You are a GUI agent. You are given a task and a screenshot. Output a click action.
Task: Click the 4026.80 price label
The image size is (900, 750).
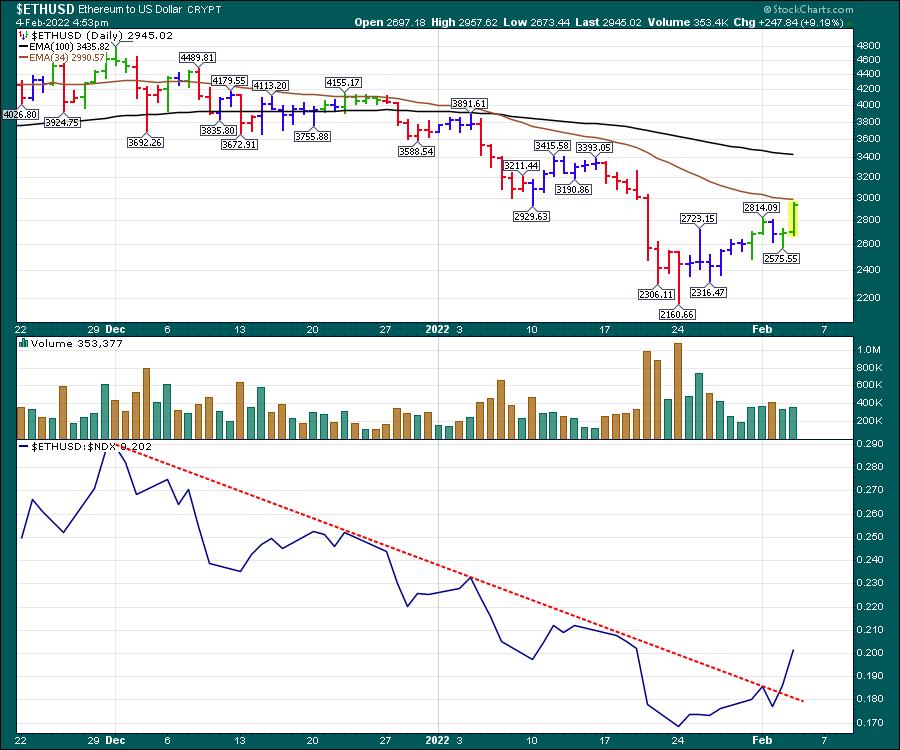[x=19, y=115]
